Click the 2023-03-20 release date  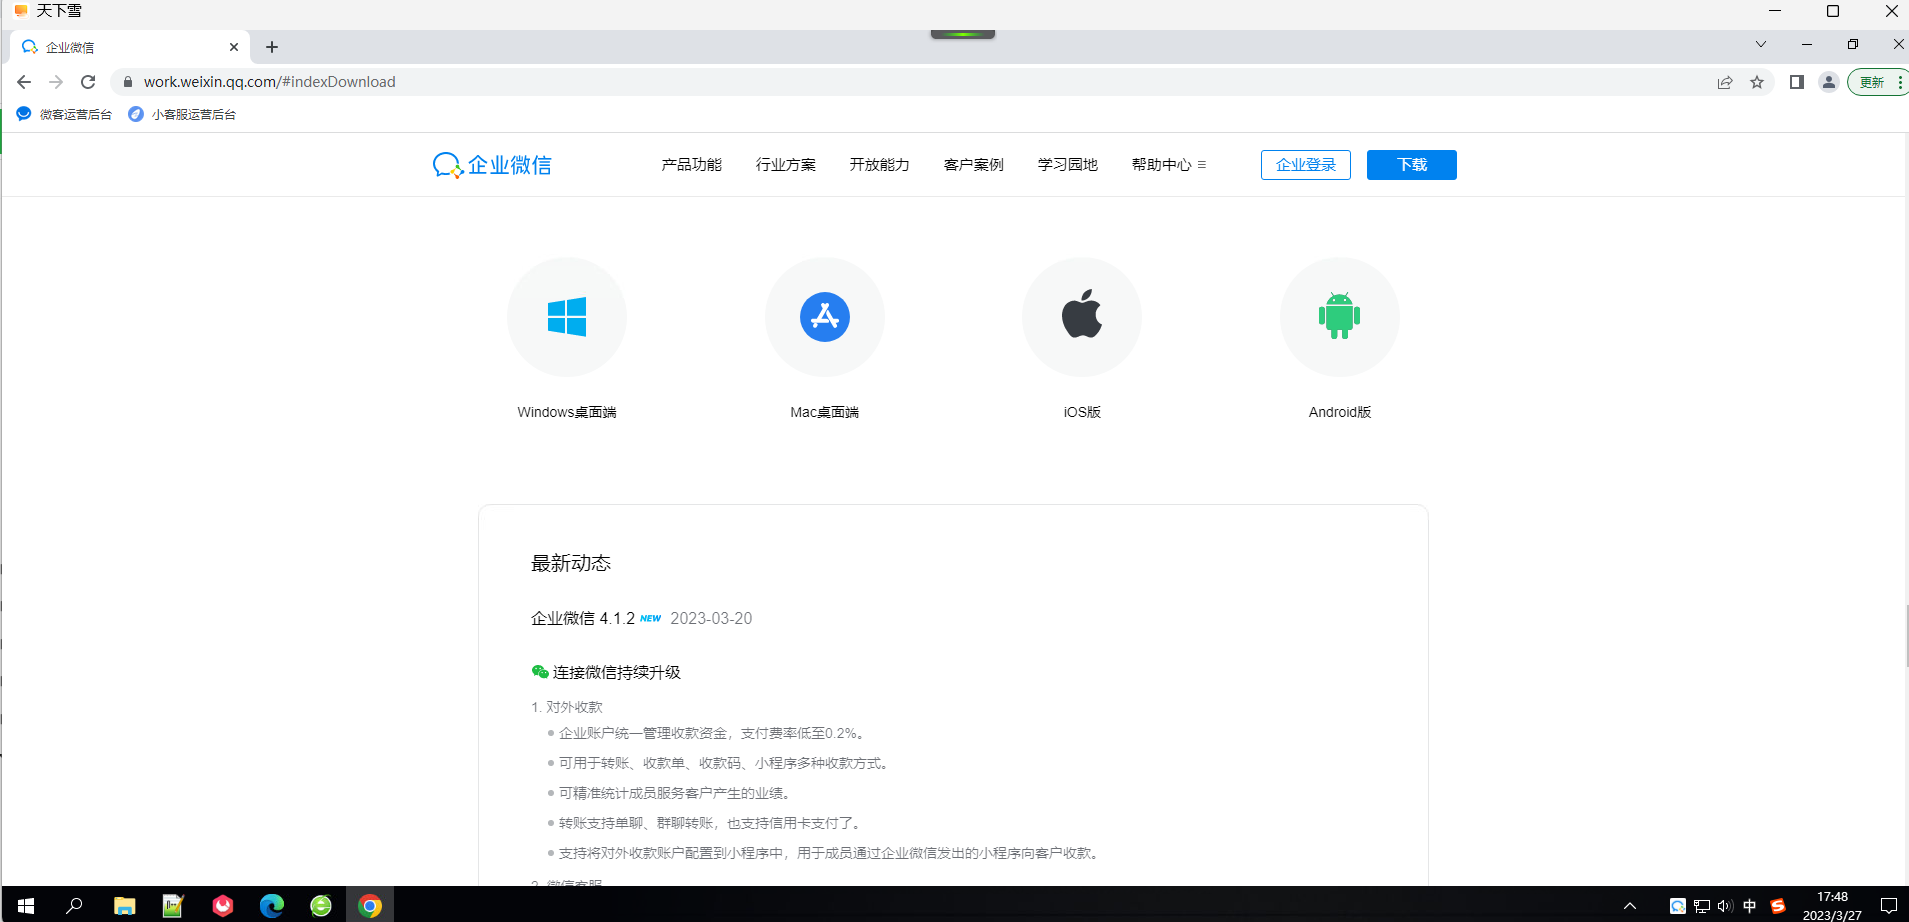tap(711, 619)
